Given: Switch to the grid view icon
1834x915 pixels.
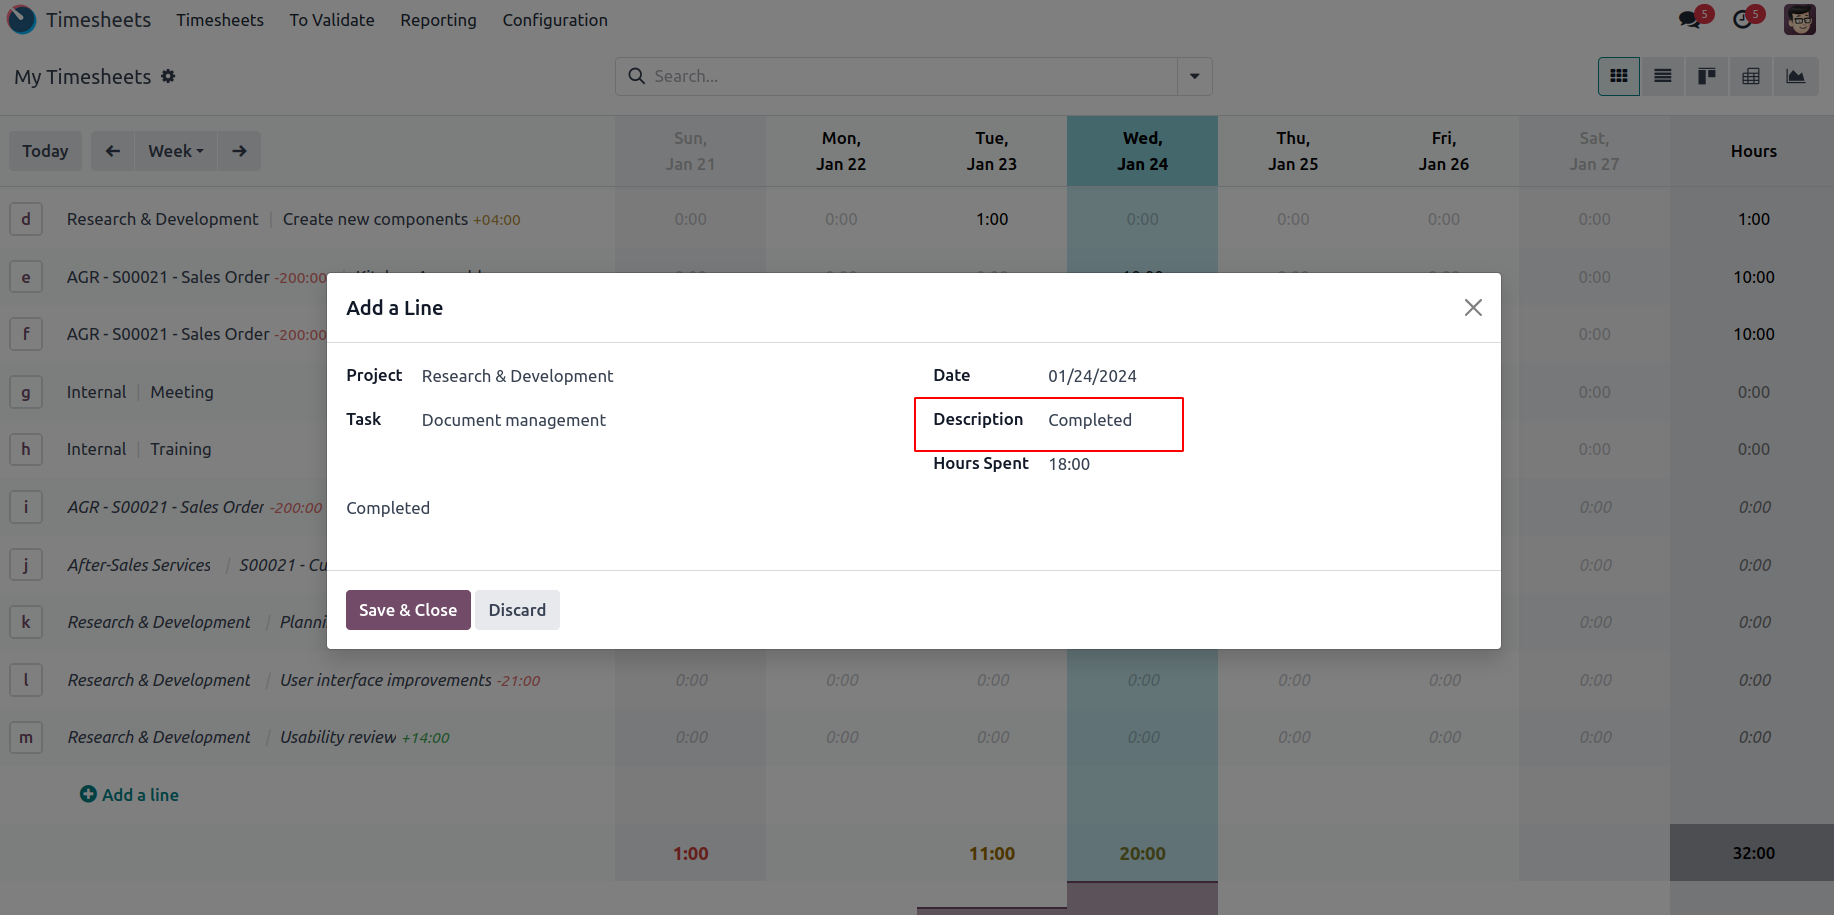Looking at the screenshot, I should (x=1618, y=76).
